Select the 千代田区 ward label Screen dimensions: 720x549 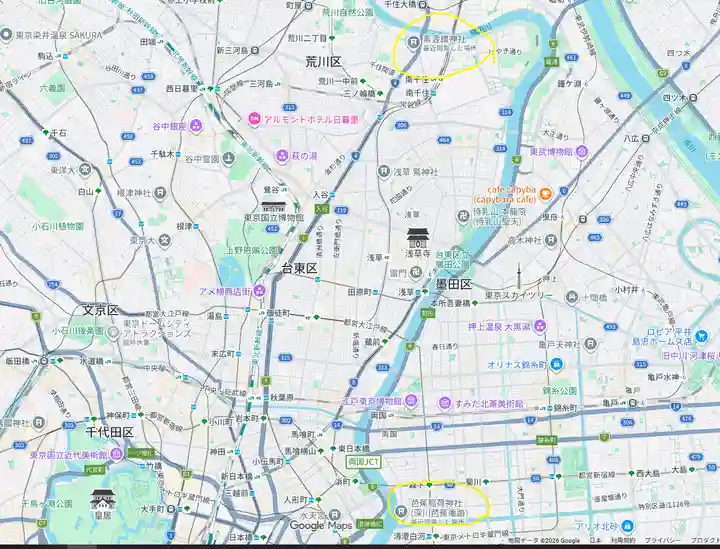pyautogui.click(x=110, y=432)
